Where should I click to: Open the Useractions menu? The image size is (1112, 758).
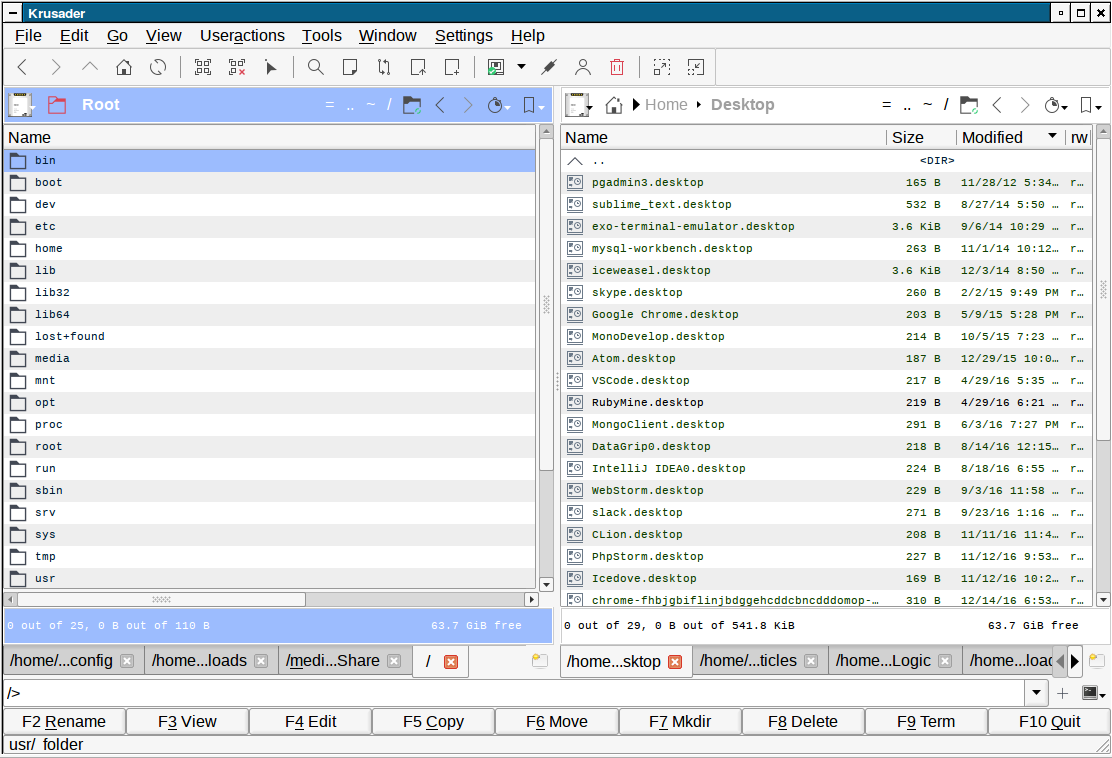click(x=243, y=35)
